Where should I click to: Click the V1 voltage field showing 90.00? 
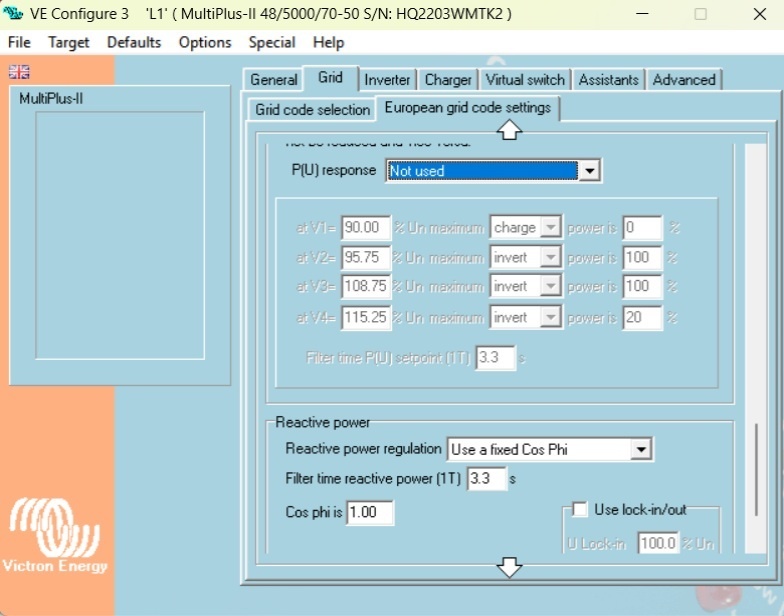pos(366,228)
